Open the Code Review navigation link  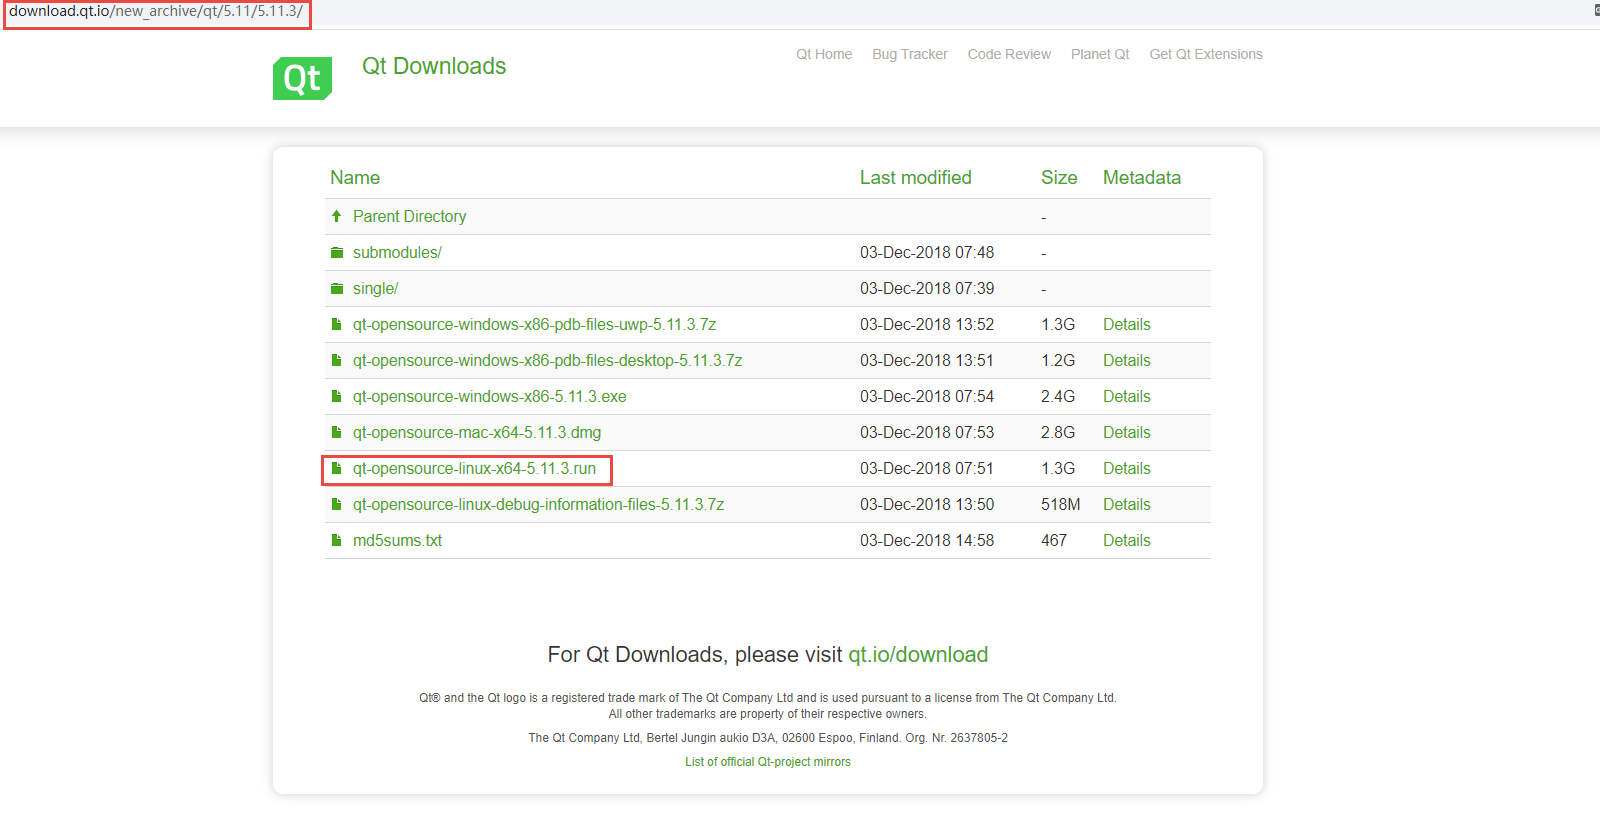(1009, 54)
